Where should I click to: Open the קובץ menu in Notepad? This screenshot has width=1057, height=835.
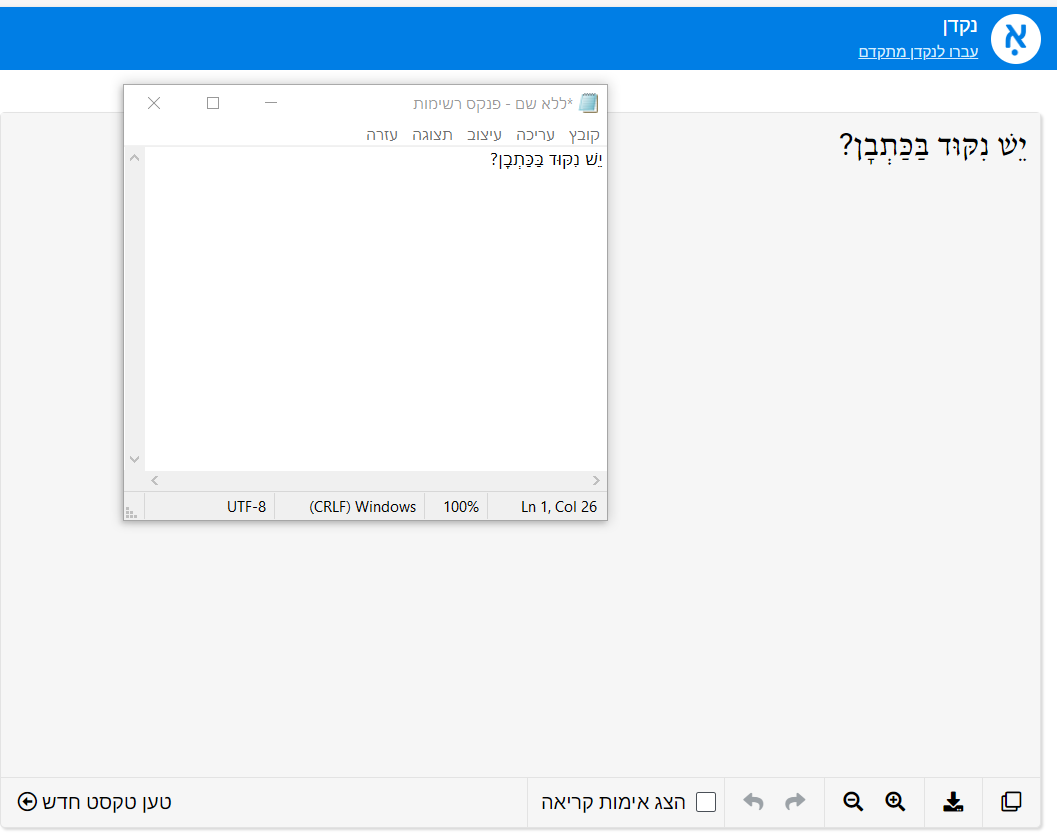pos(584,135)
